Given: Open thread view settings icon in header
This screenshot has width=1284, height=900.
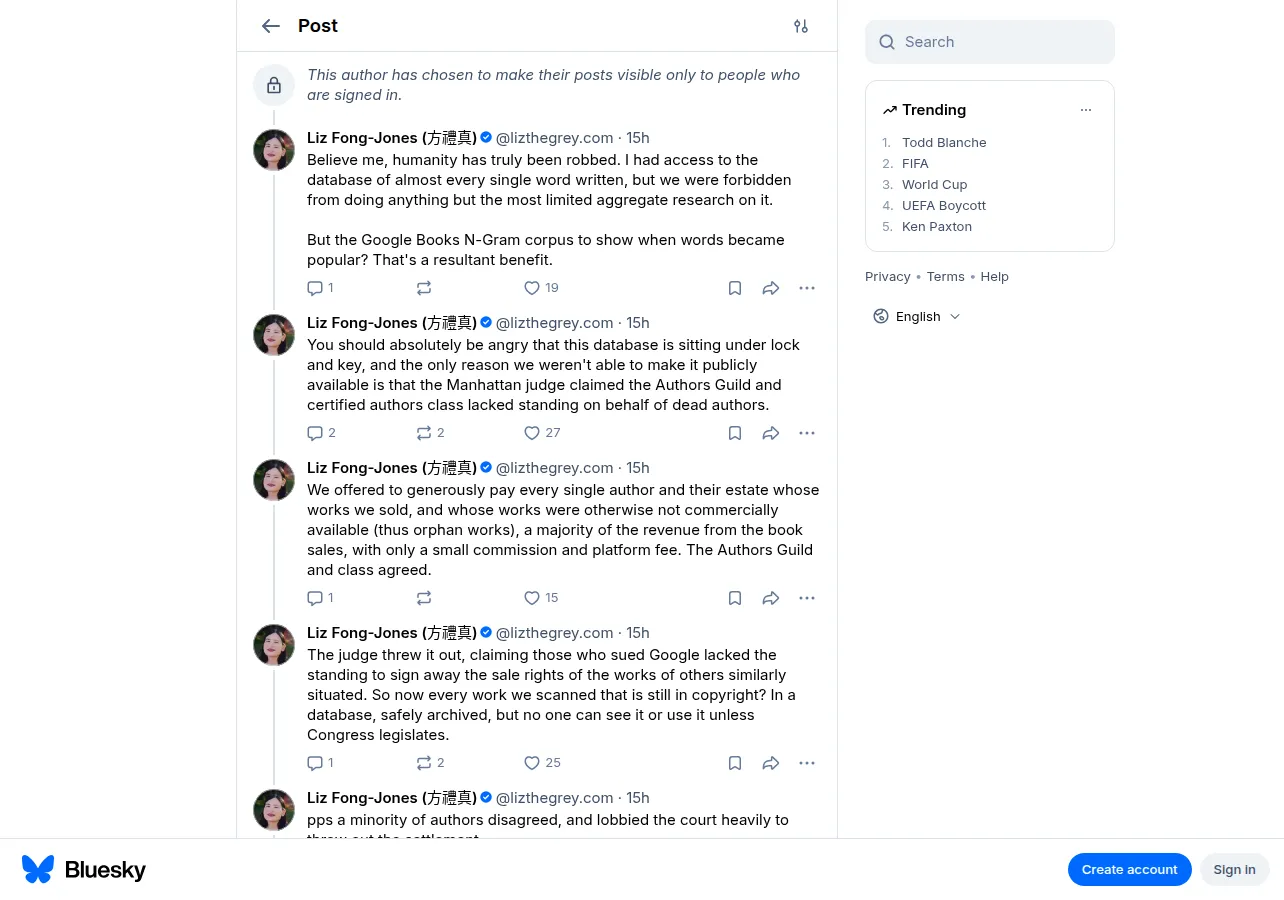Looking at the screenshot, I should click(801, 26).
